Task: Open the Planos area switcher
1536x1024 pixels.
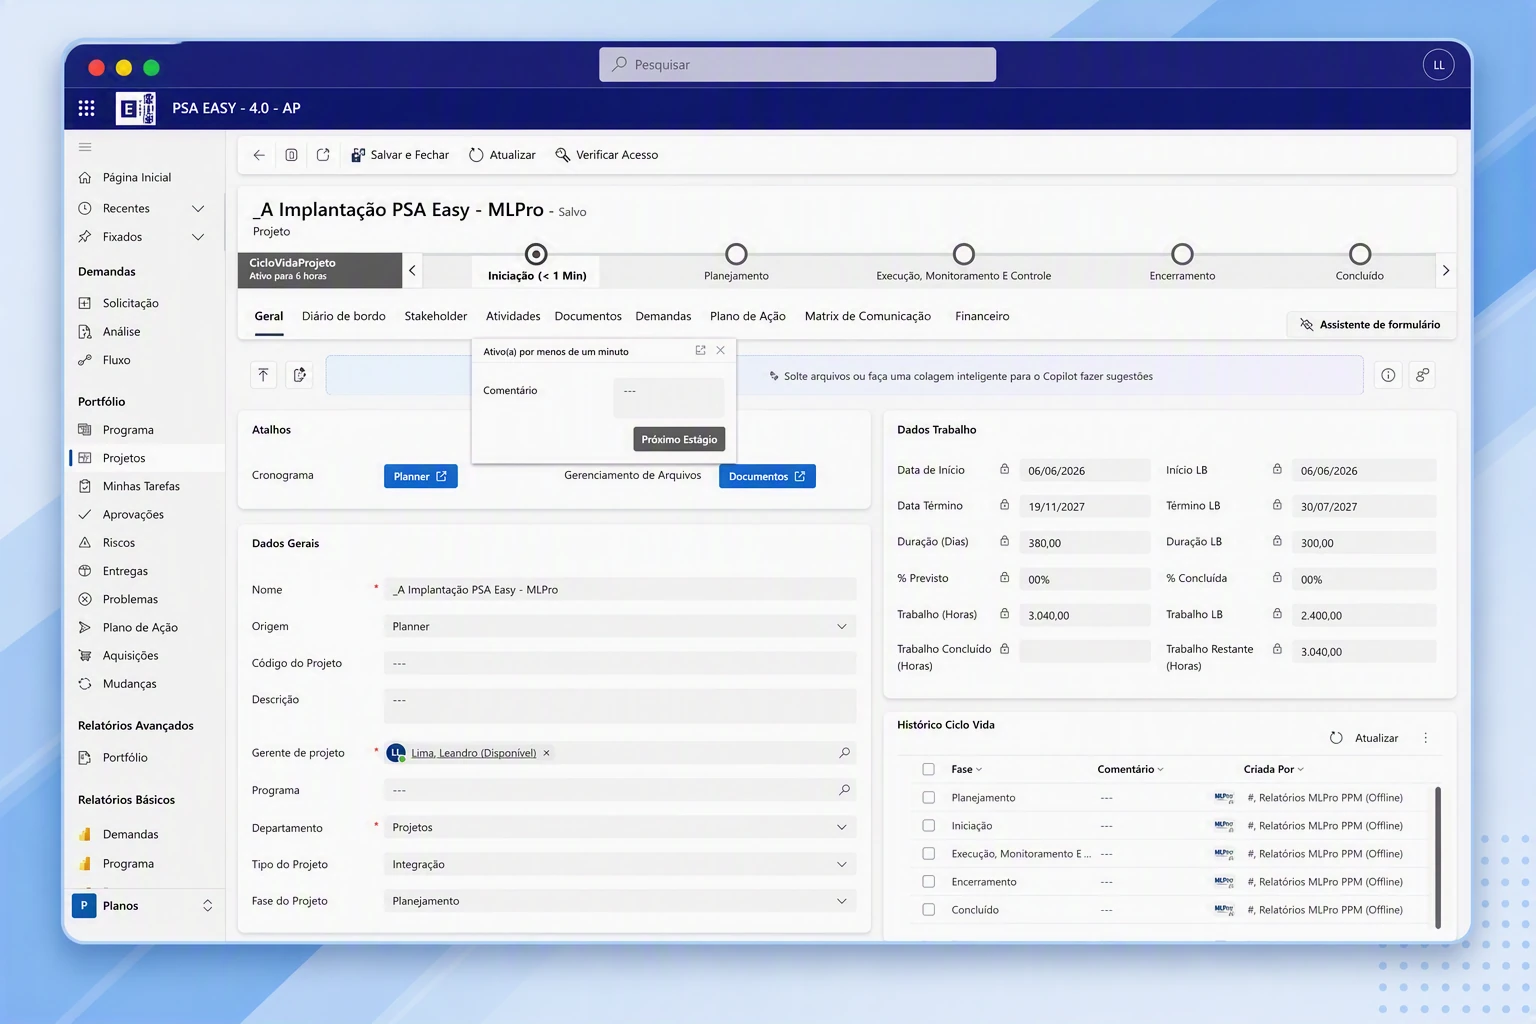Action: click(145, 906)
